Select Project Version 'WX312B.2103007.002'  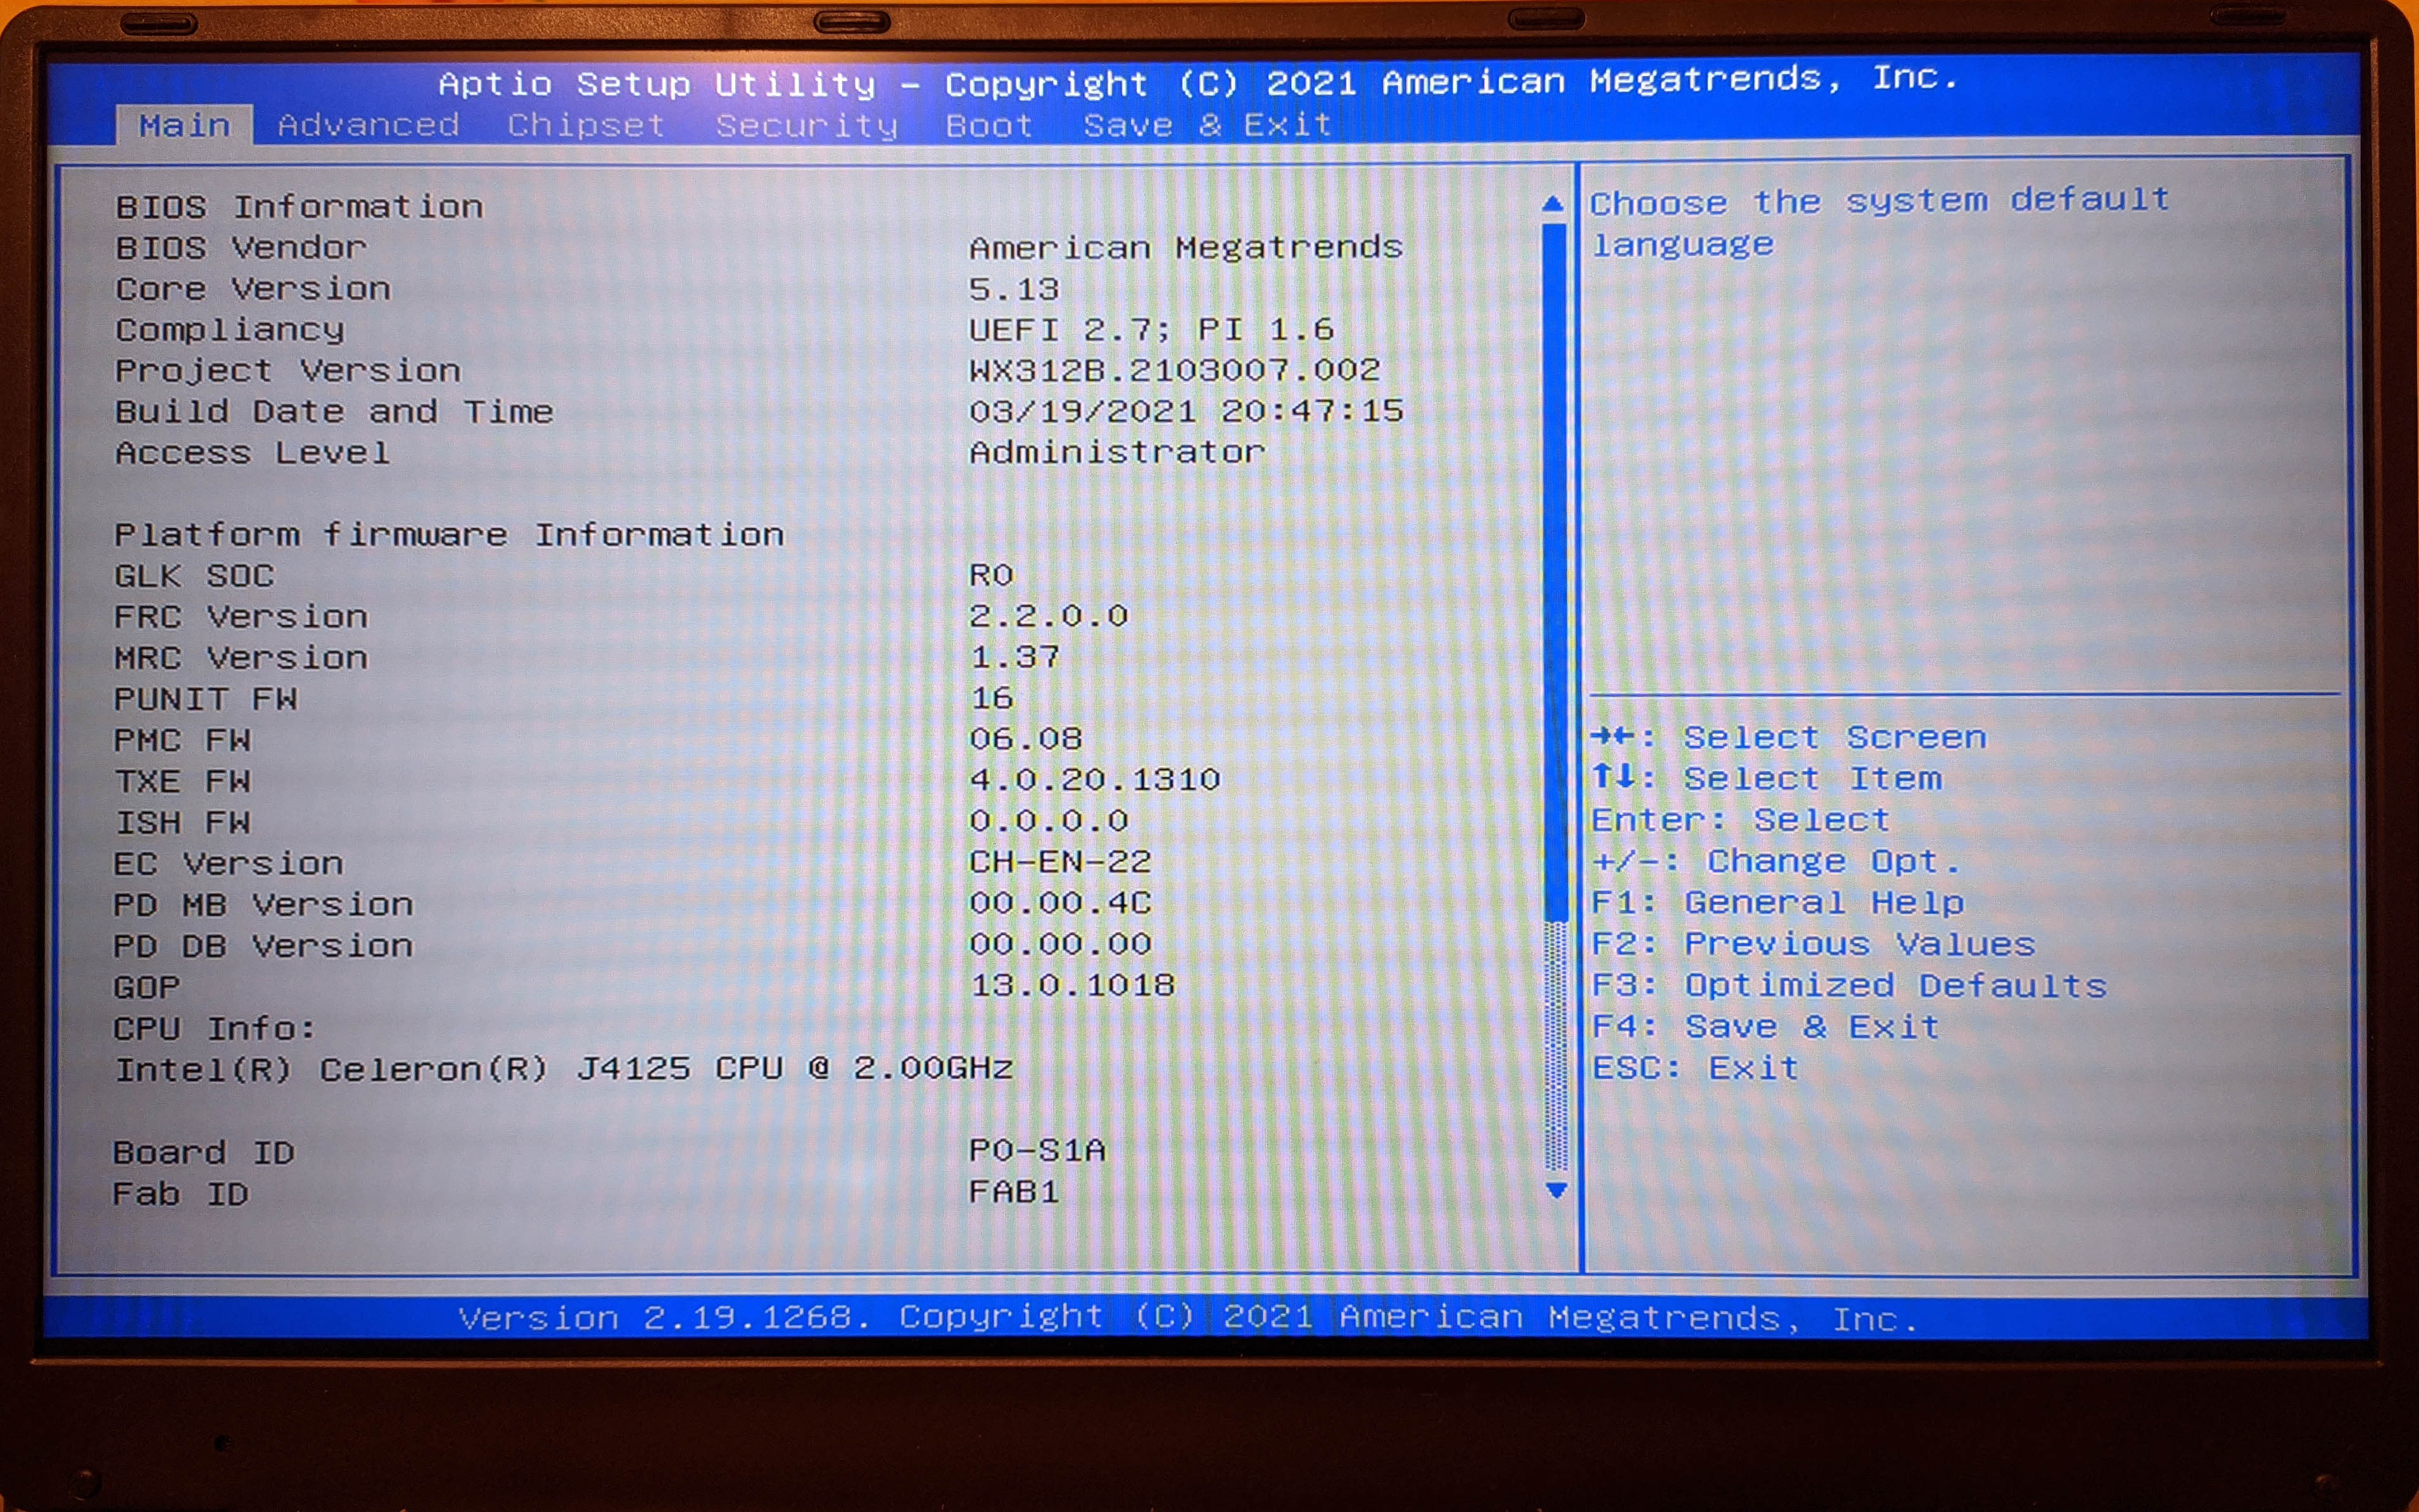[x=1175, y=370]
